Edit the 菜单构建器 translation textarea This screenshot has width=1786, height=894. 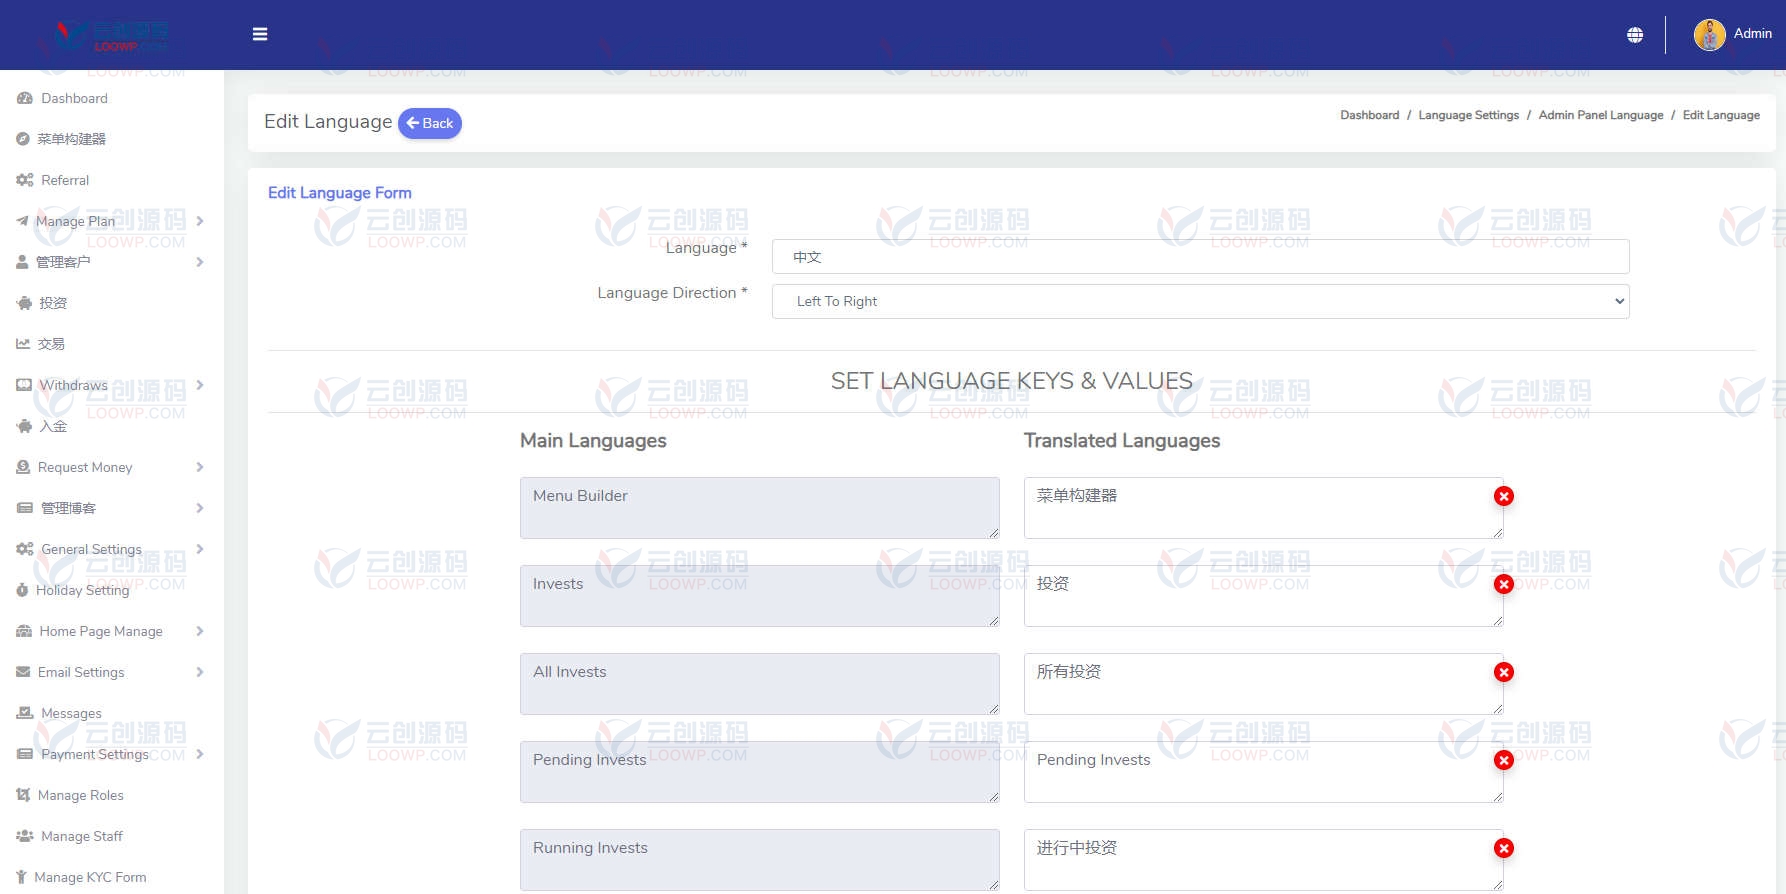coord(1263,508)
